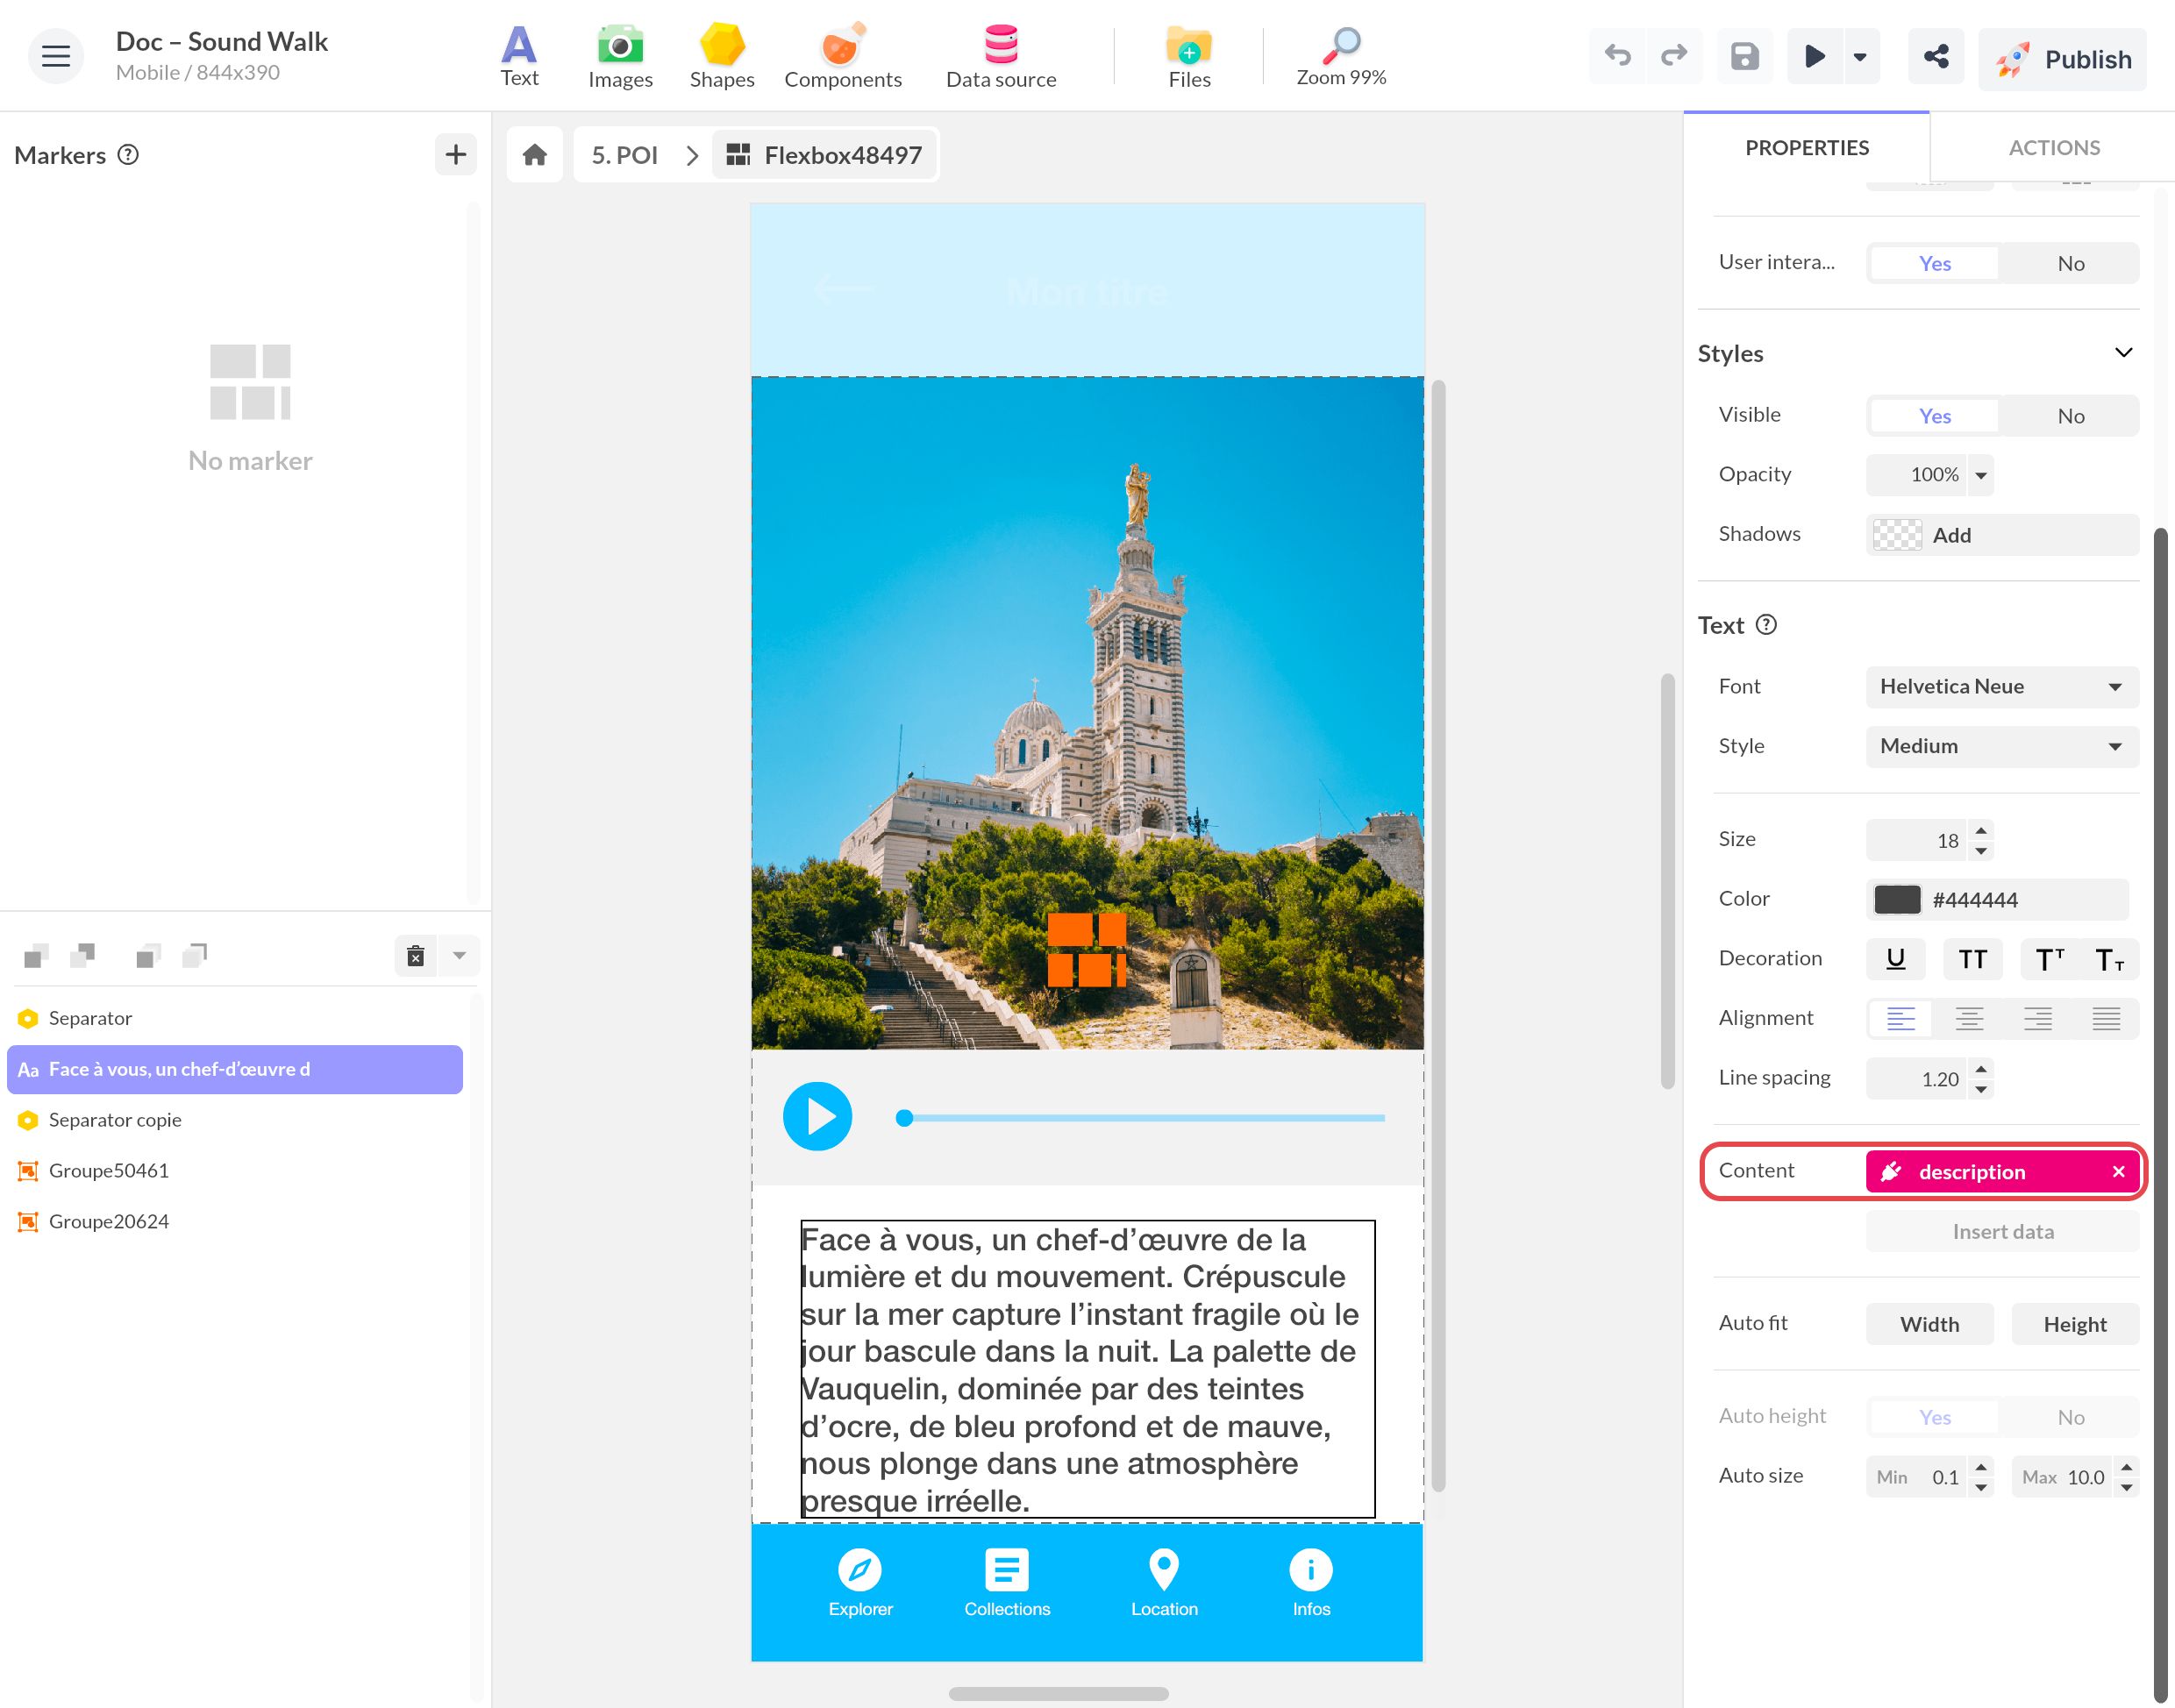Click the Markers help icon
The width and height of the screenshot is (2175, 1708).
[128, 154]
